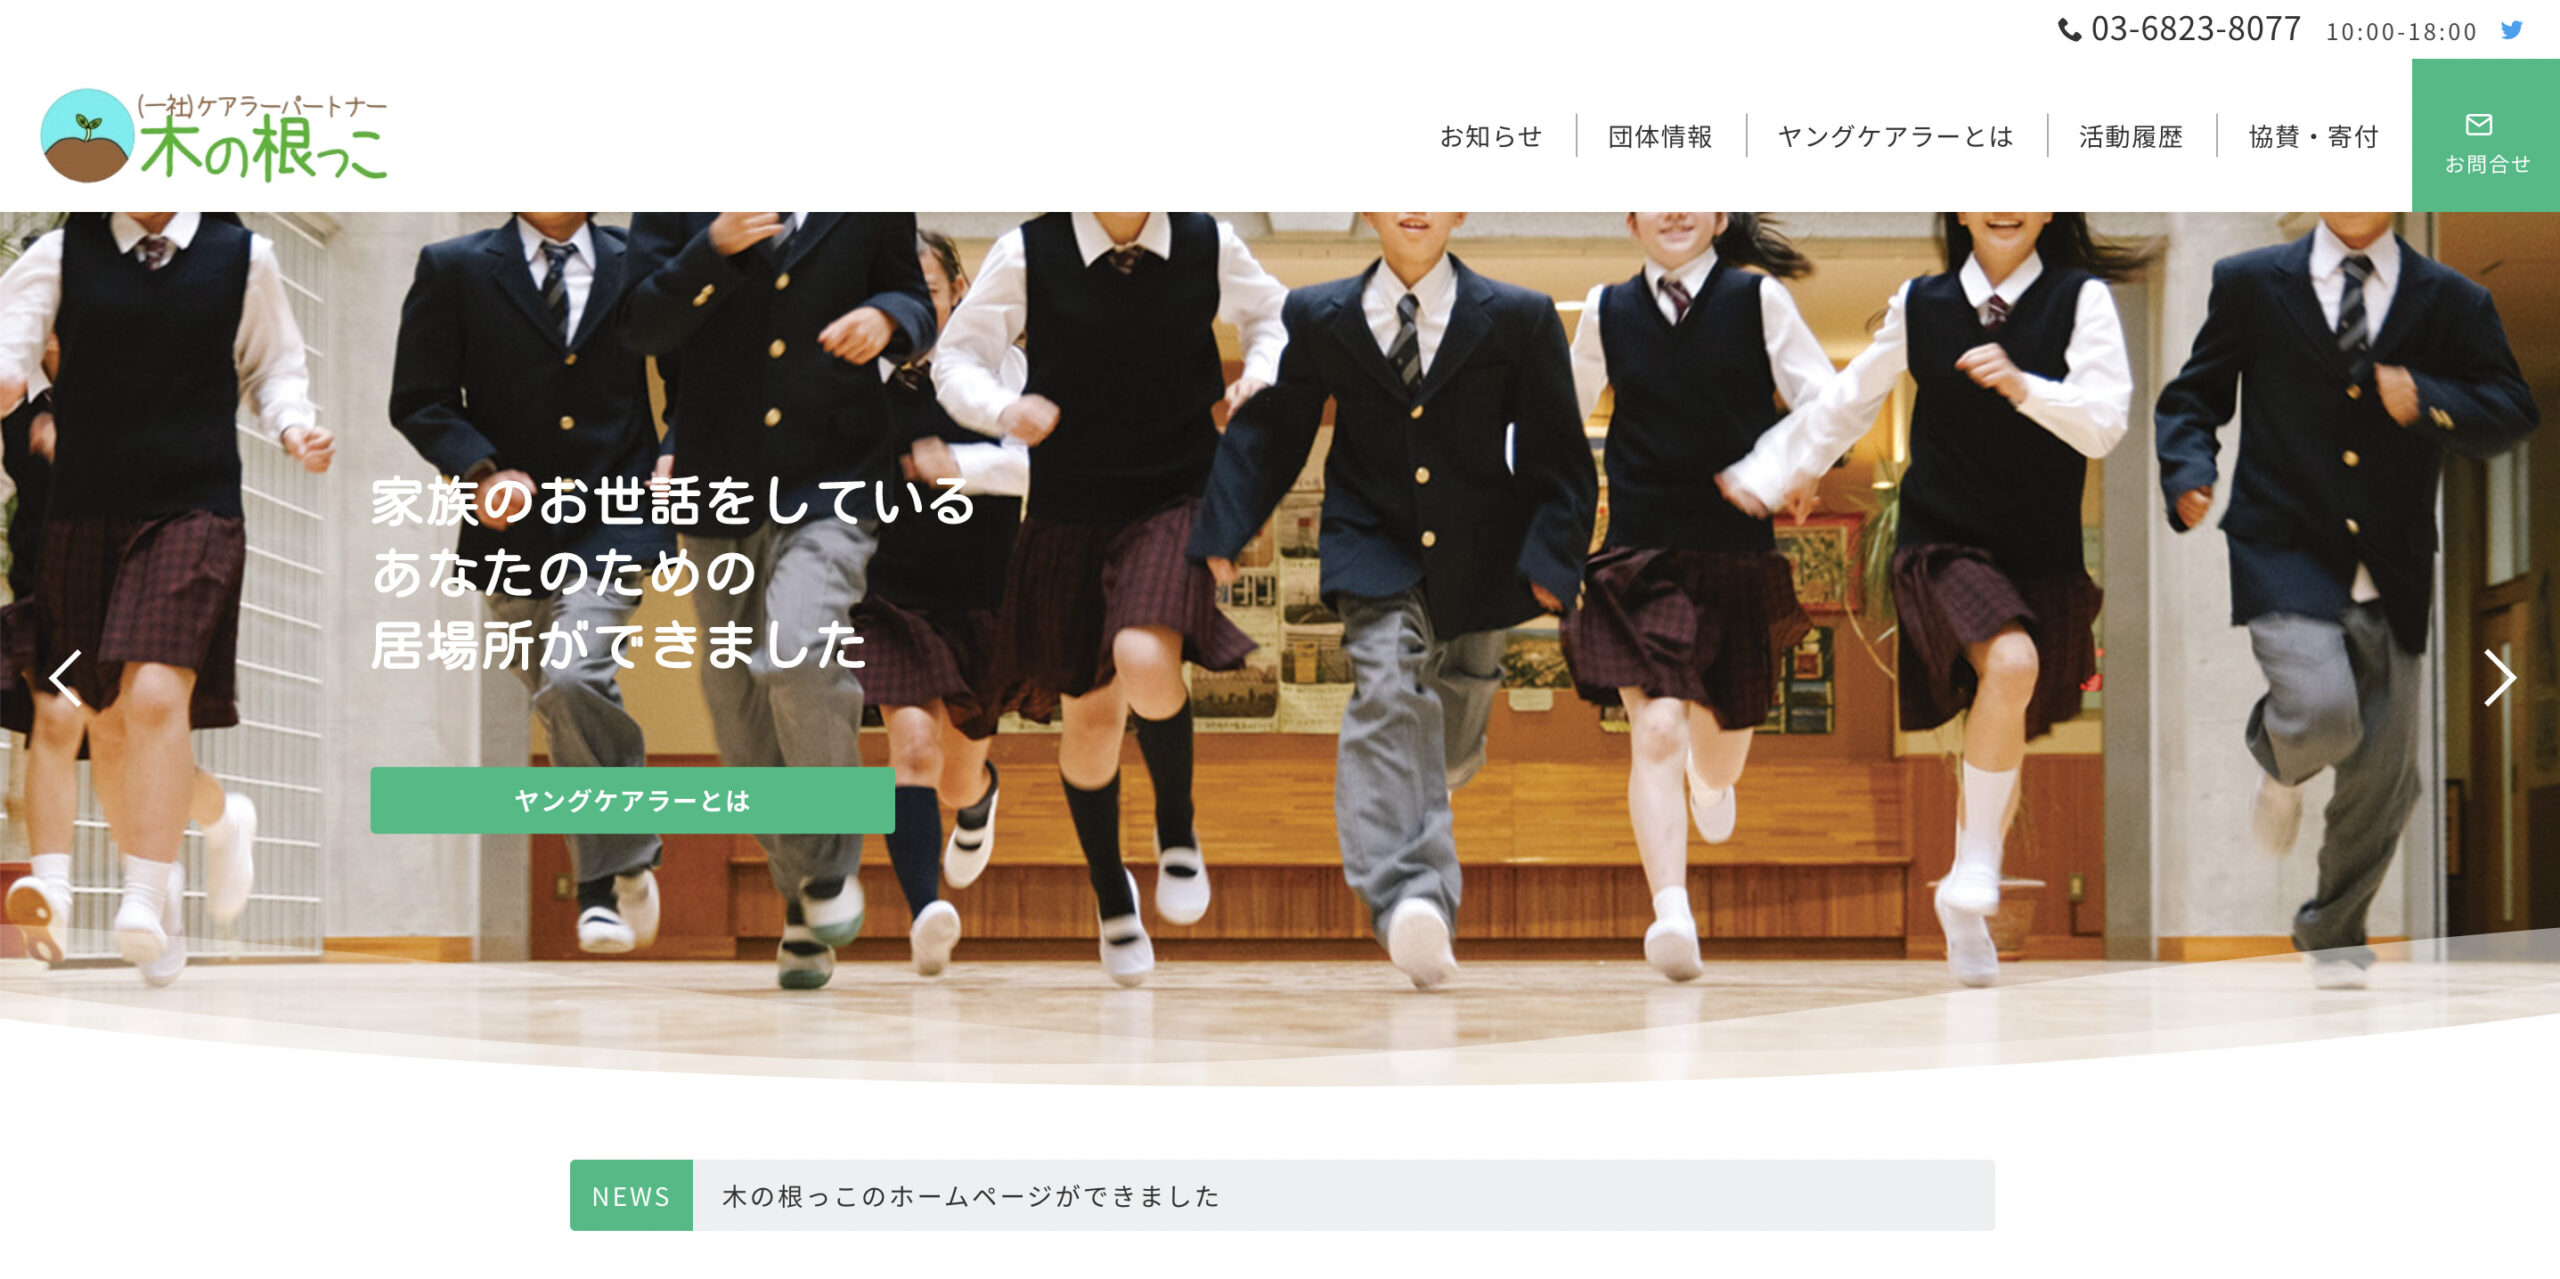
Task: Open the 協賛・寄付 menu item
Action: click(2313, 136)
